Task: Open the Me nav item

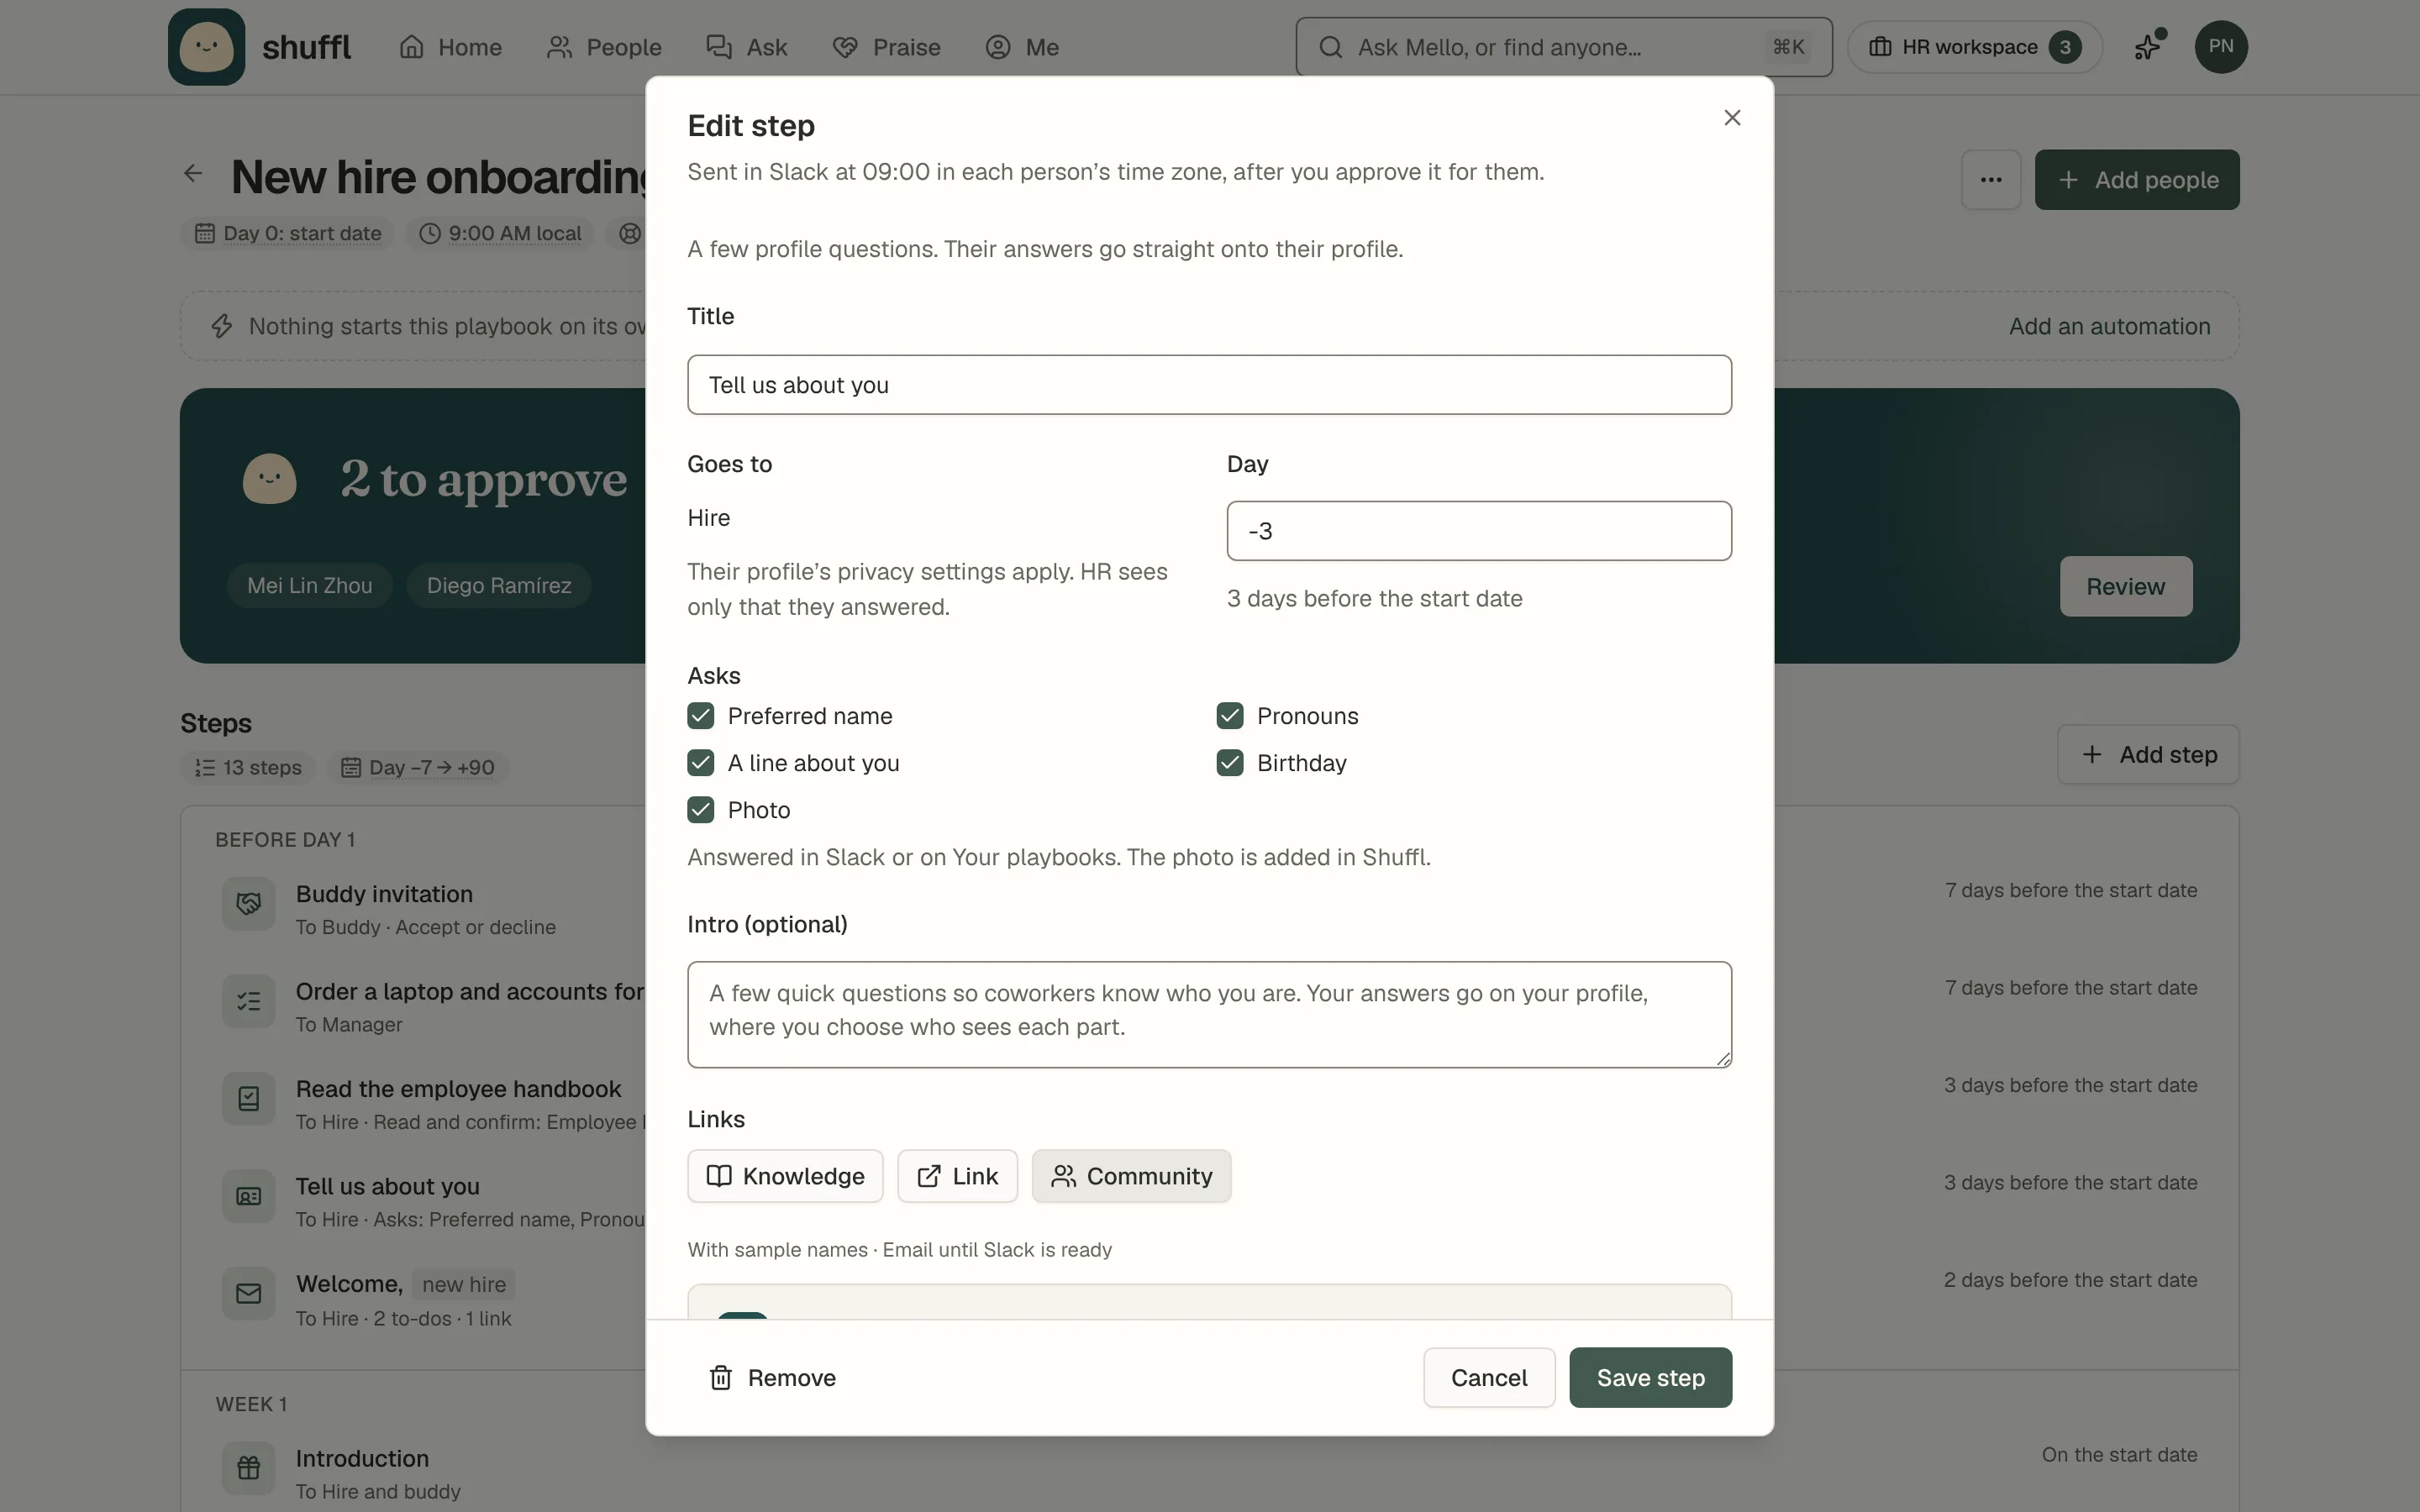Action: [1022, 47]
